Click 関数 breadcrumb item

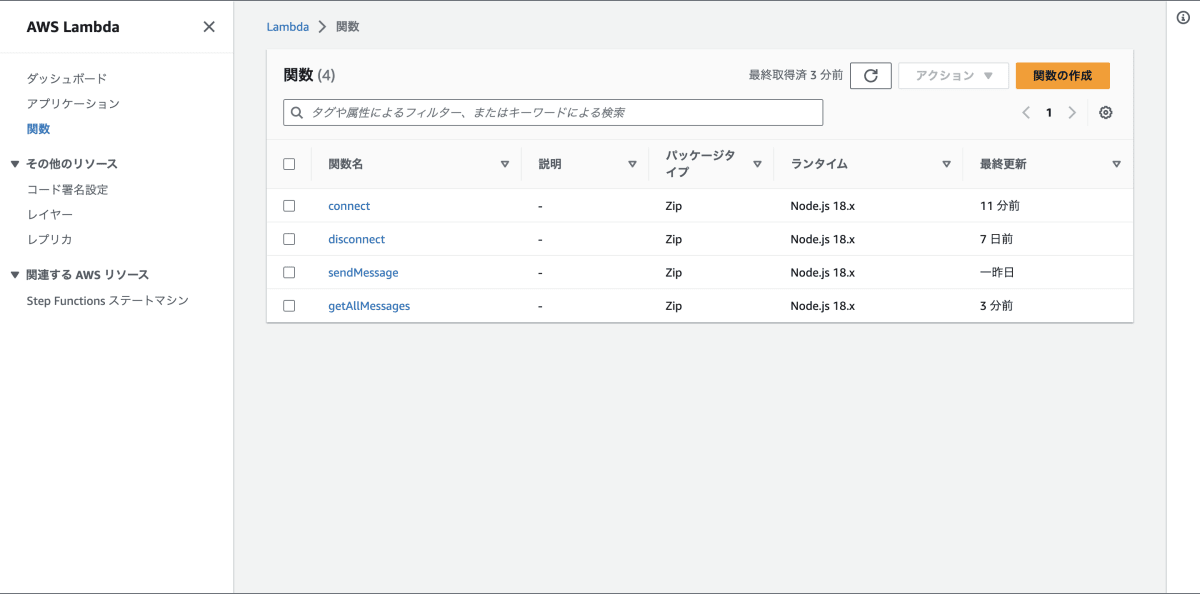[x=347, y=27]
